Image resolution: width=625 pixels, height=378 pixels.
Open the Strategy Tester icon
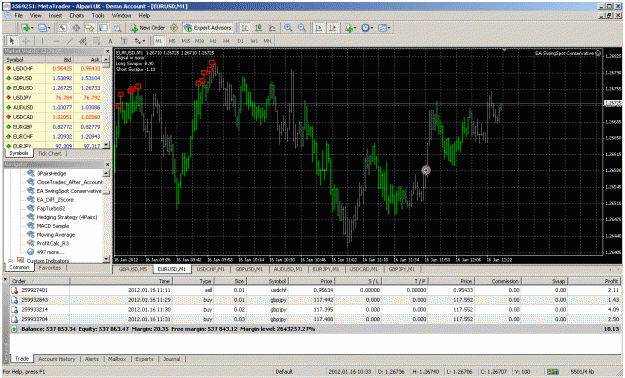click(117, 28)
